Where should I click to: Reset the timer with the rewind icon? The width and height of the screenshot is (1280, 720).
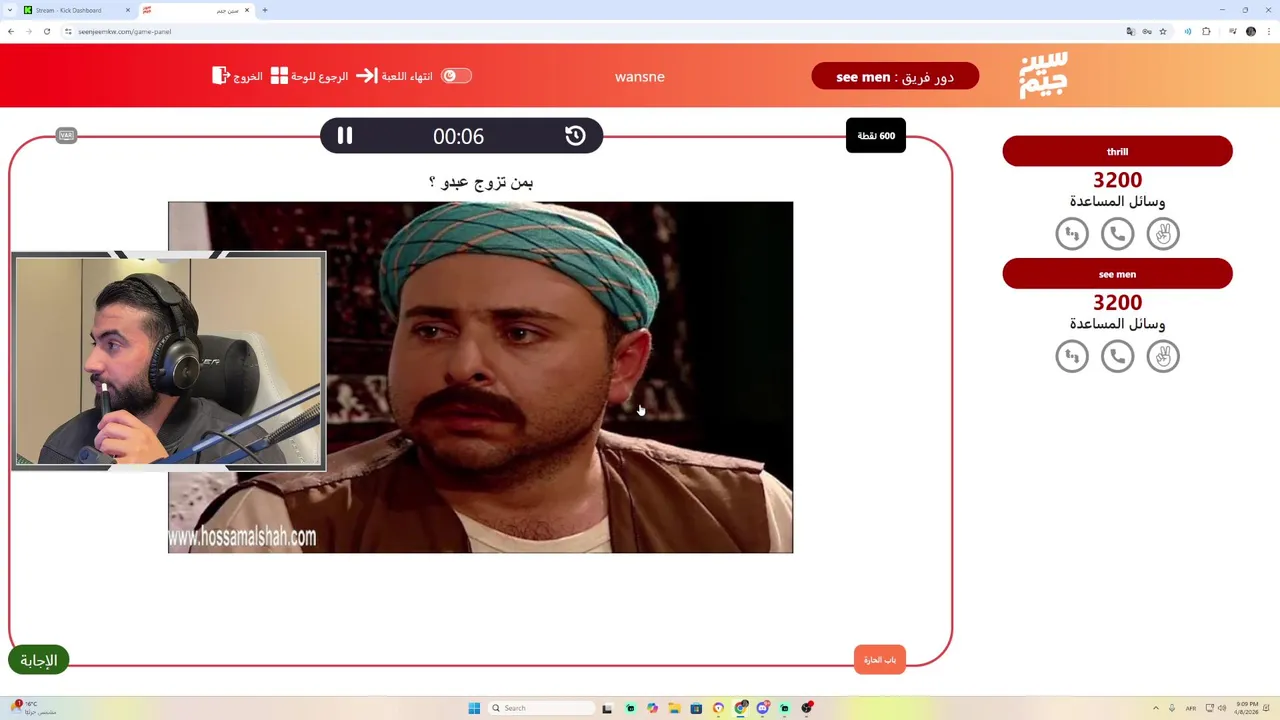click(x=575, y=136)
